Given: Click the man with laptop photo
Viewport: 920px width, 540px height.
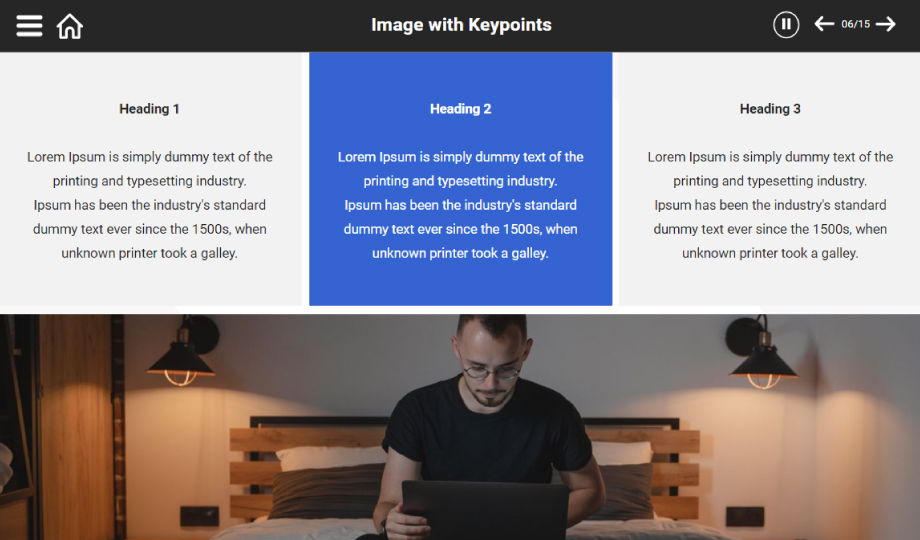Looking at the screenshot, I should coord(460,427).
